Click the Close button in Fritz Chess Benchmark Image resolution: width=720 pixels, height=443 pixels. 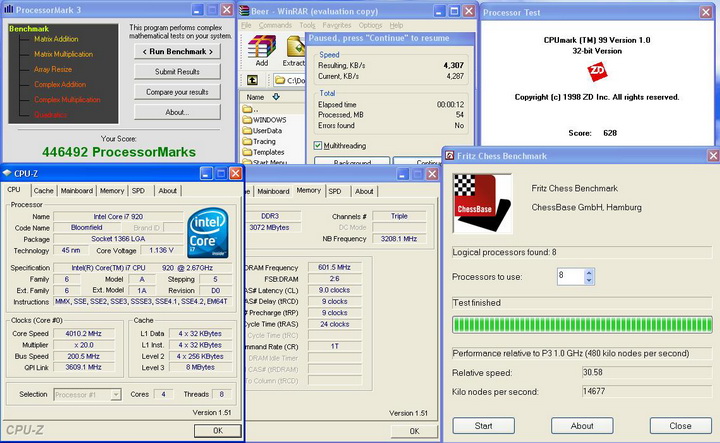681,426
